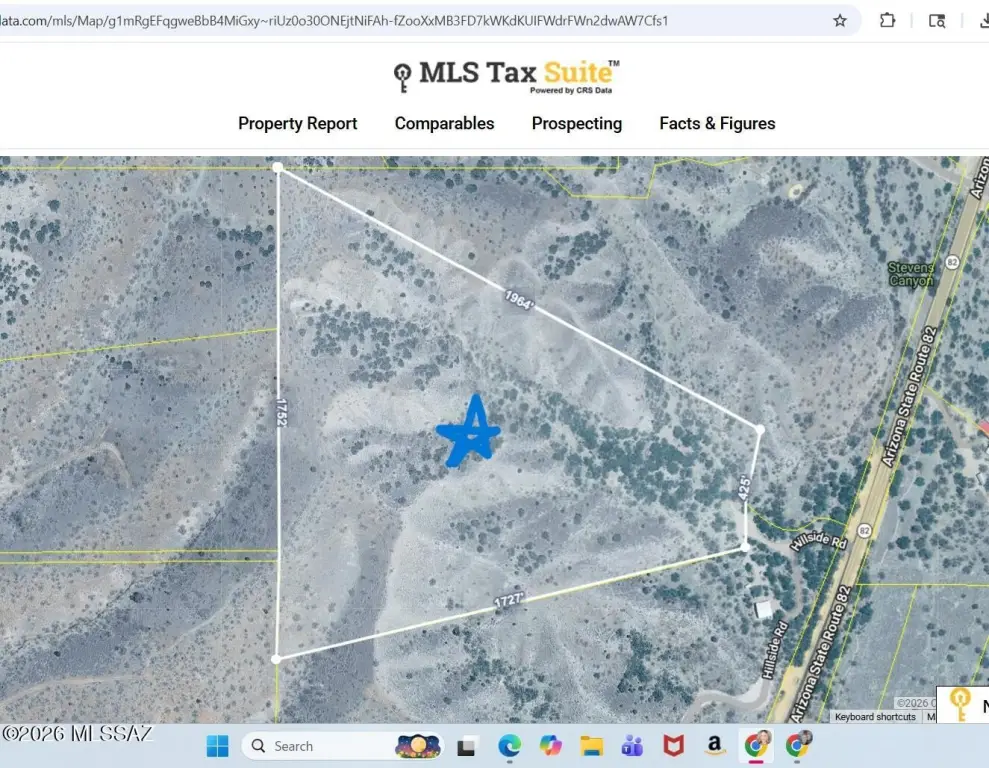The image size is (989, 768).
Task: Click the 1752' parcel boundary label
Action: click(281, 412)
